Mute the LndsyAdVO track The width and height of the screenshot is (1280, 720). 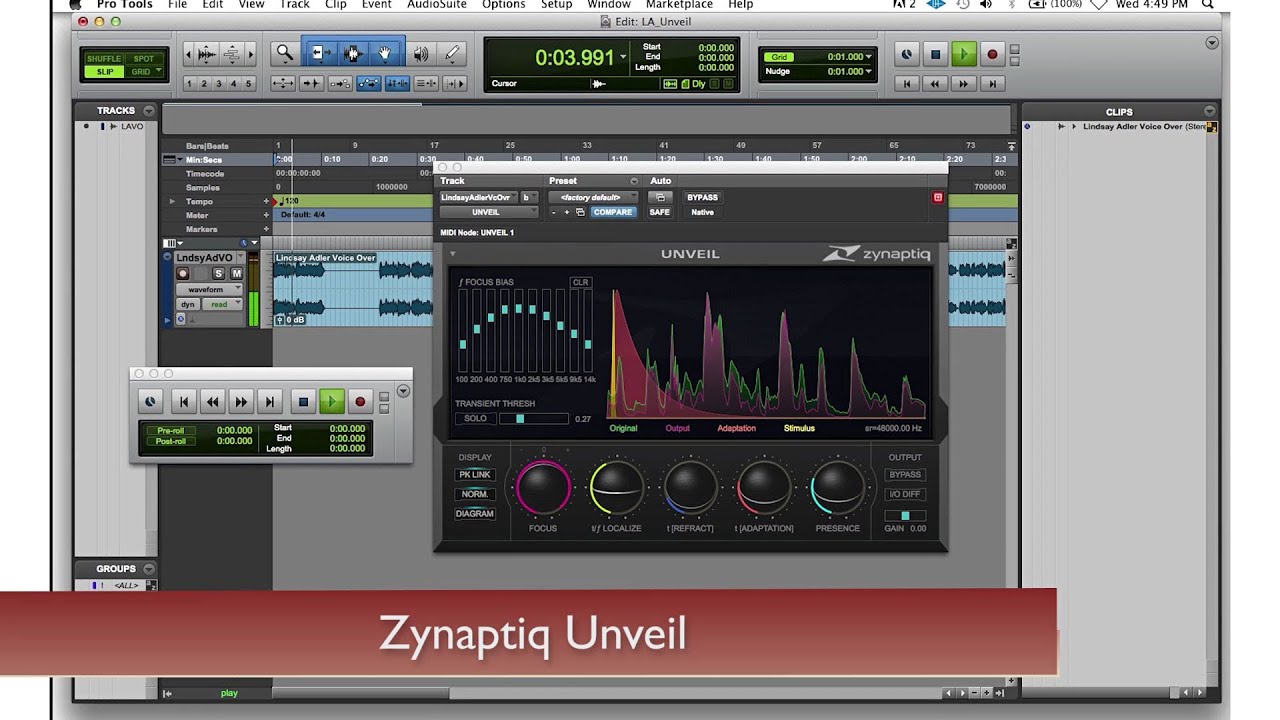(x=237, y=273)
